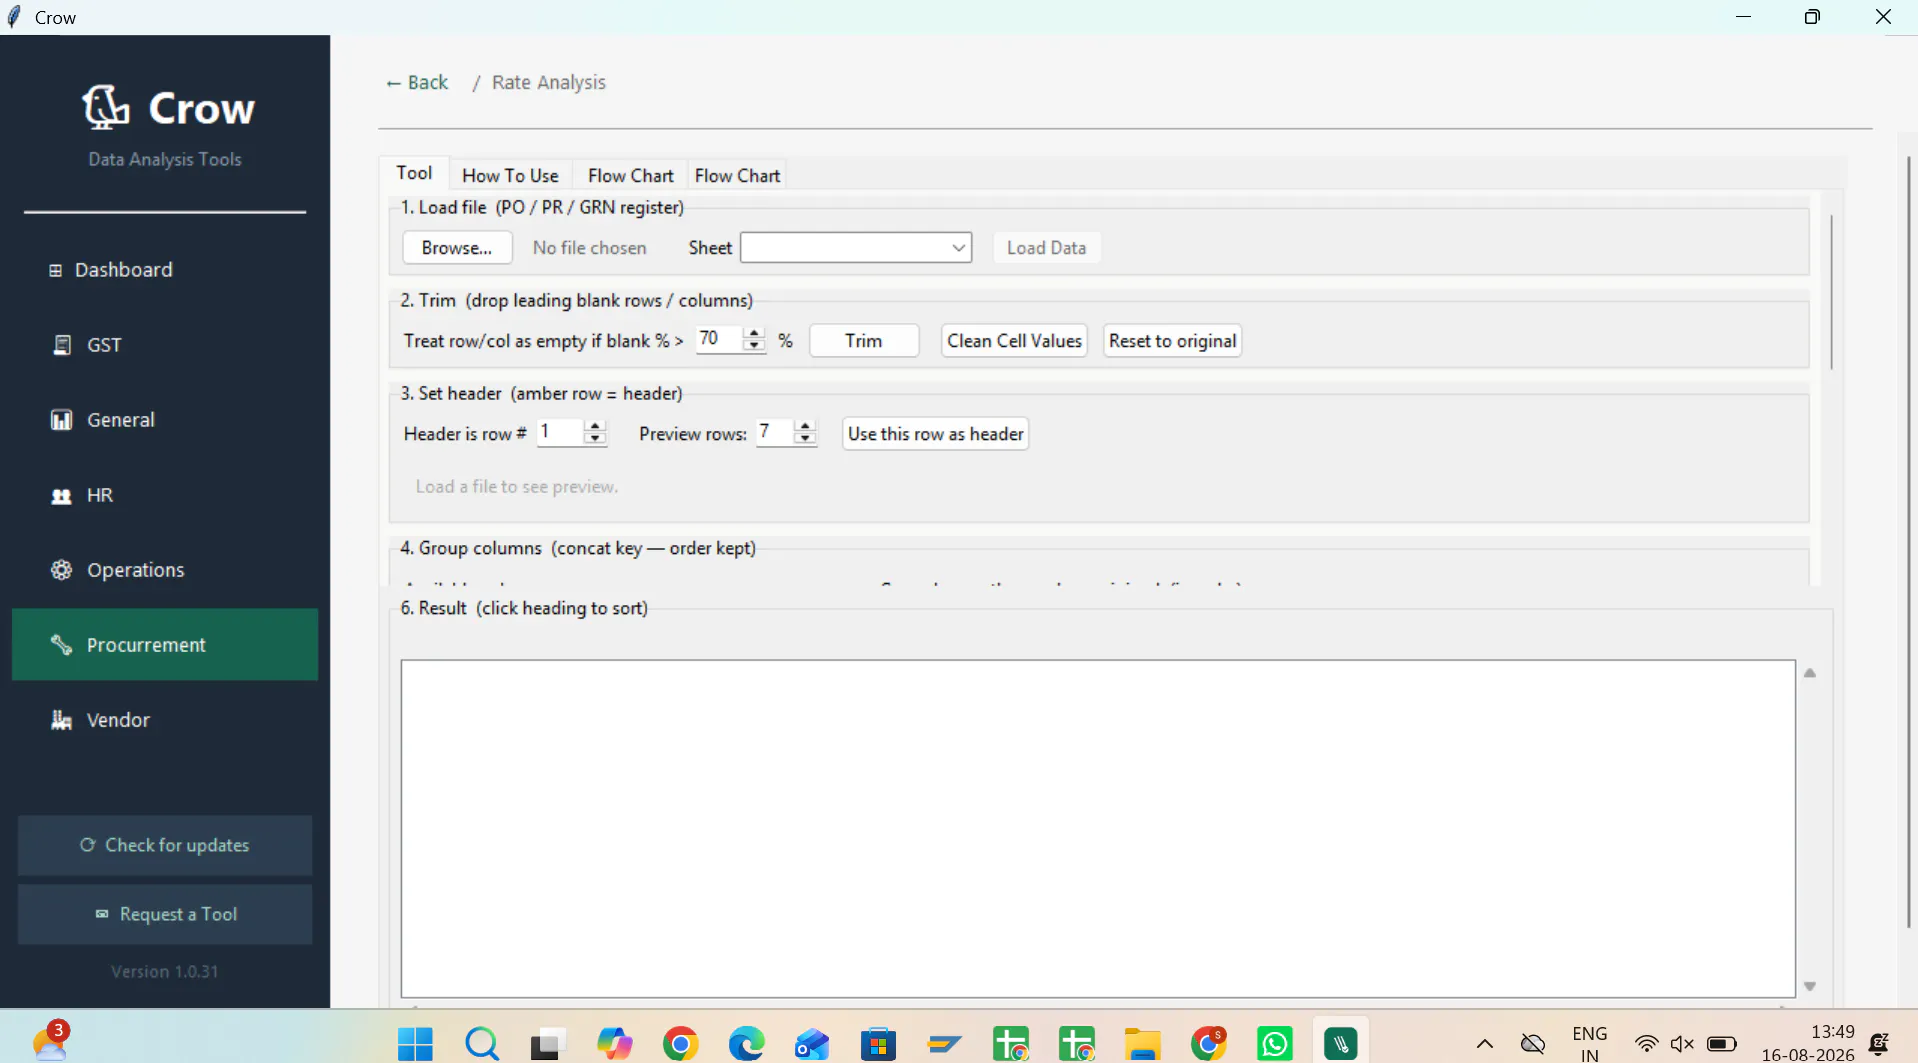The image size is (1918, 1063).
Task: Click Check for updates button
Action: click(x=165, y=845)
